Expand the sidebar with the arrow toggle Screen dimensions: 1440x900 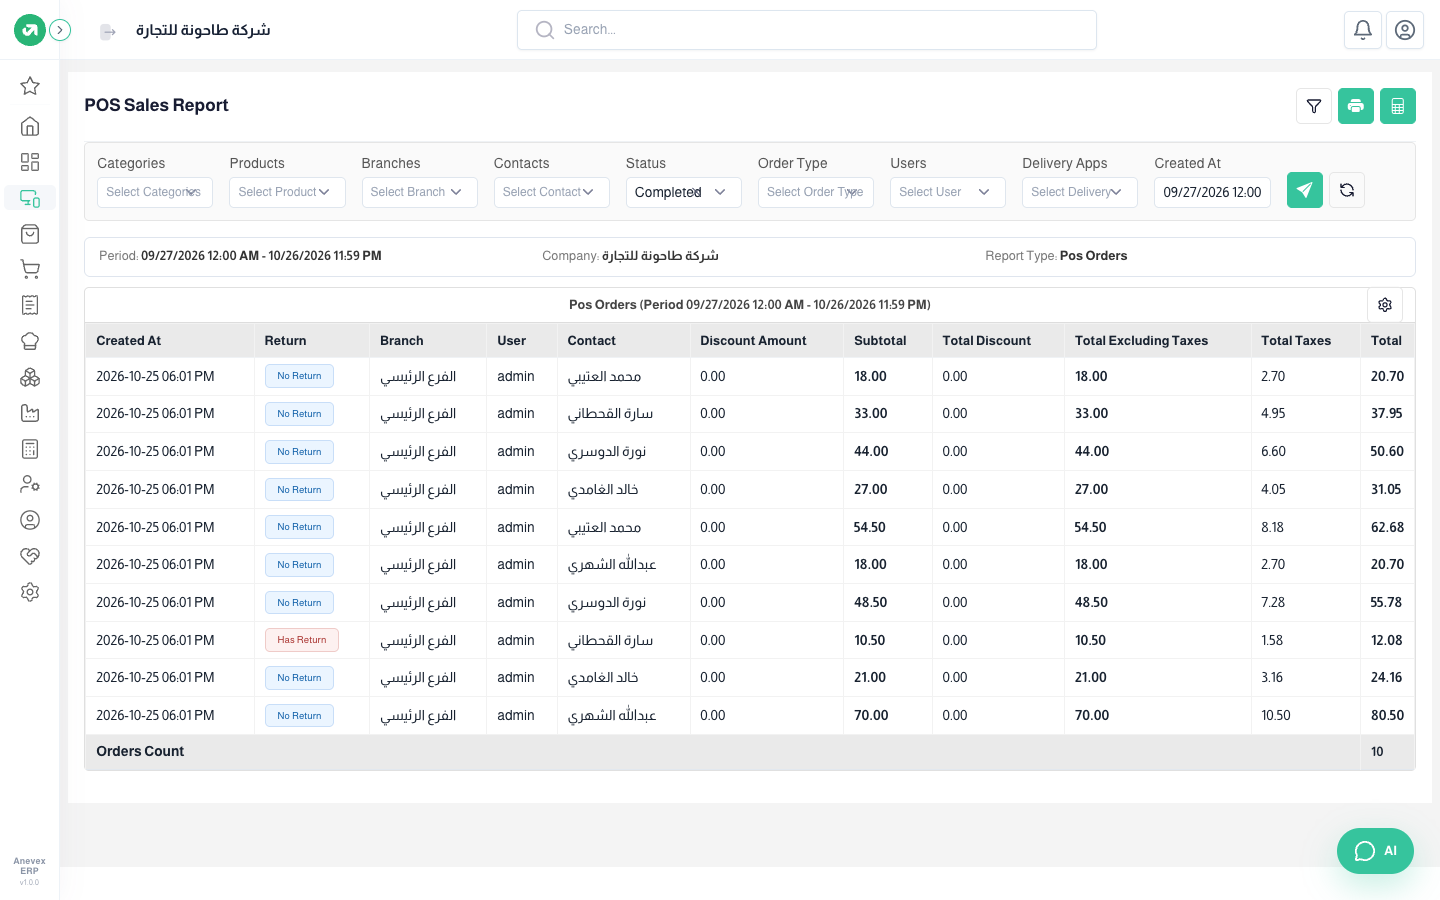[60, 30]
